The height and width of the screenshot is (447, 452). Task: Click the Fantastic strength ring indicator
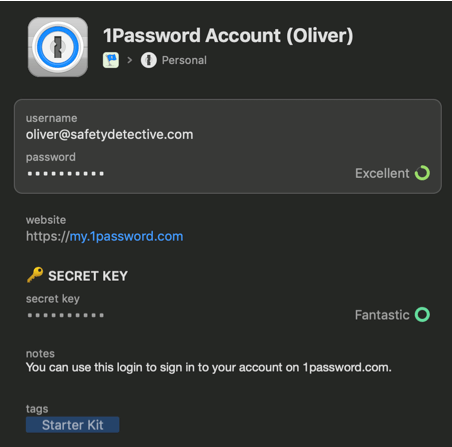point(422,315)
